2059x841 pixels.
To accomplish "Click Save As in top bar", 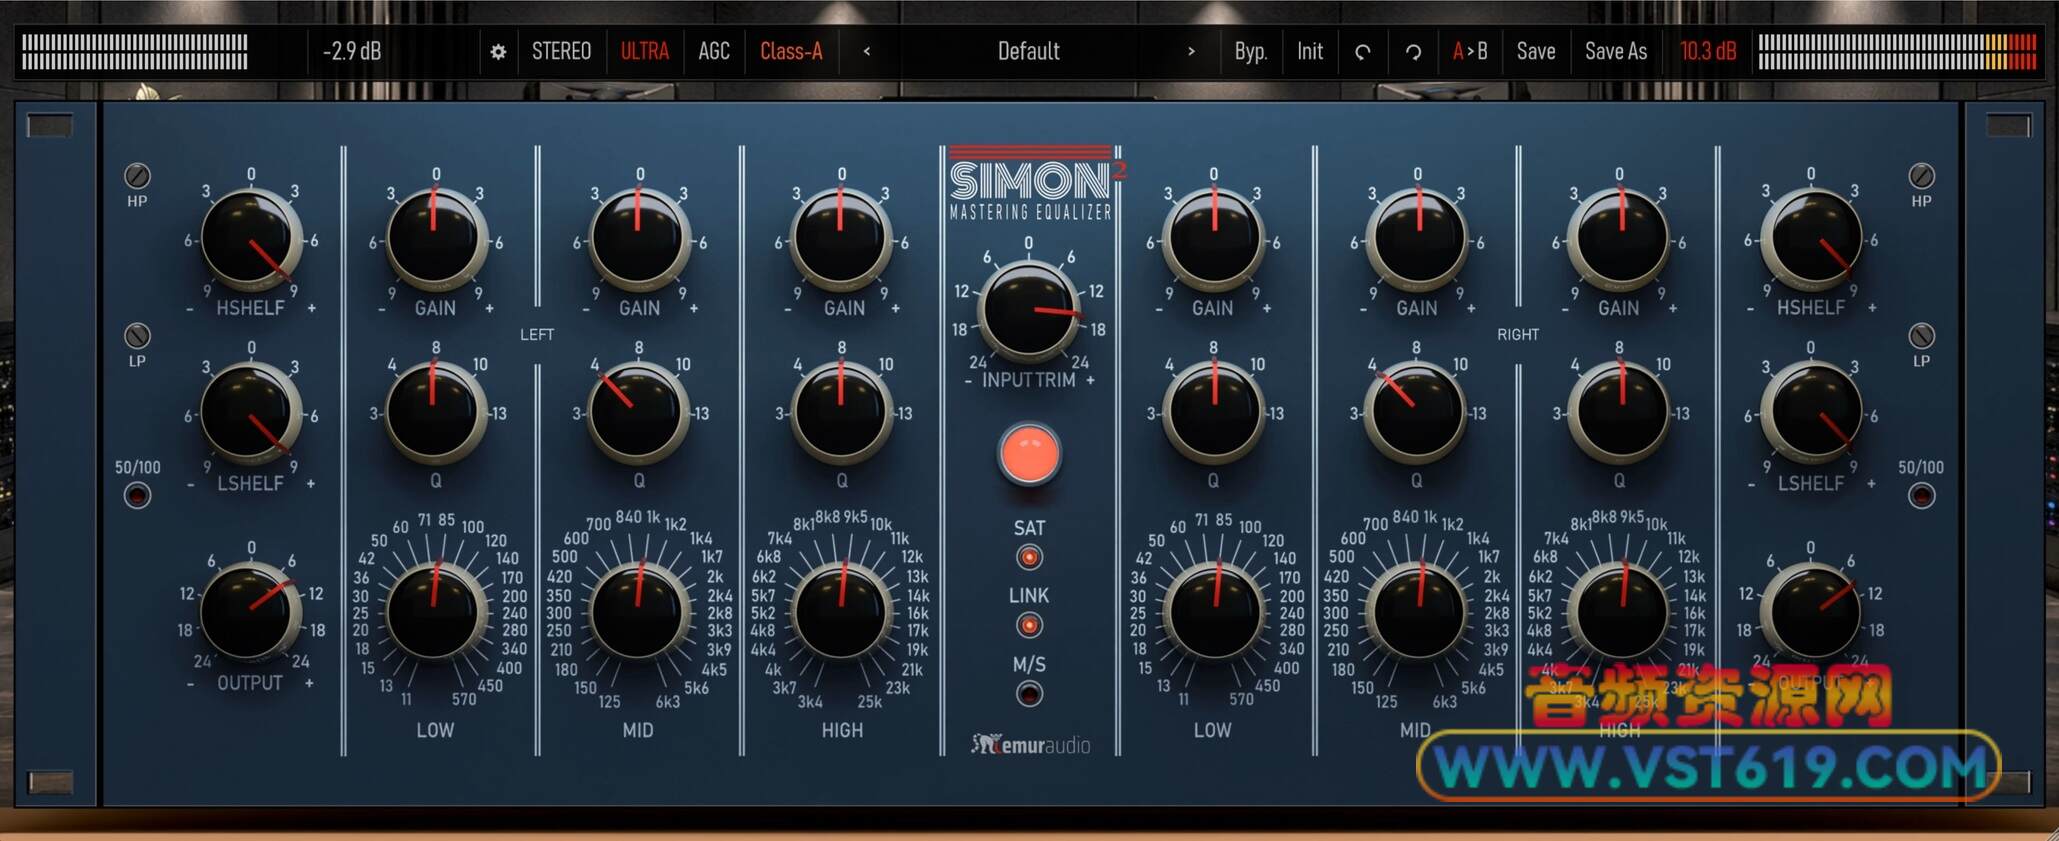I will pos(1616,51).
